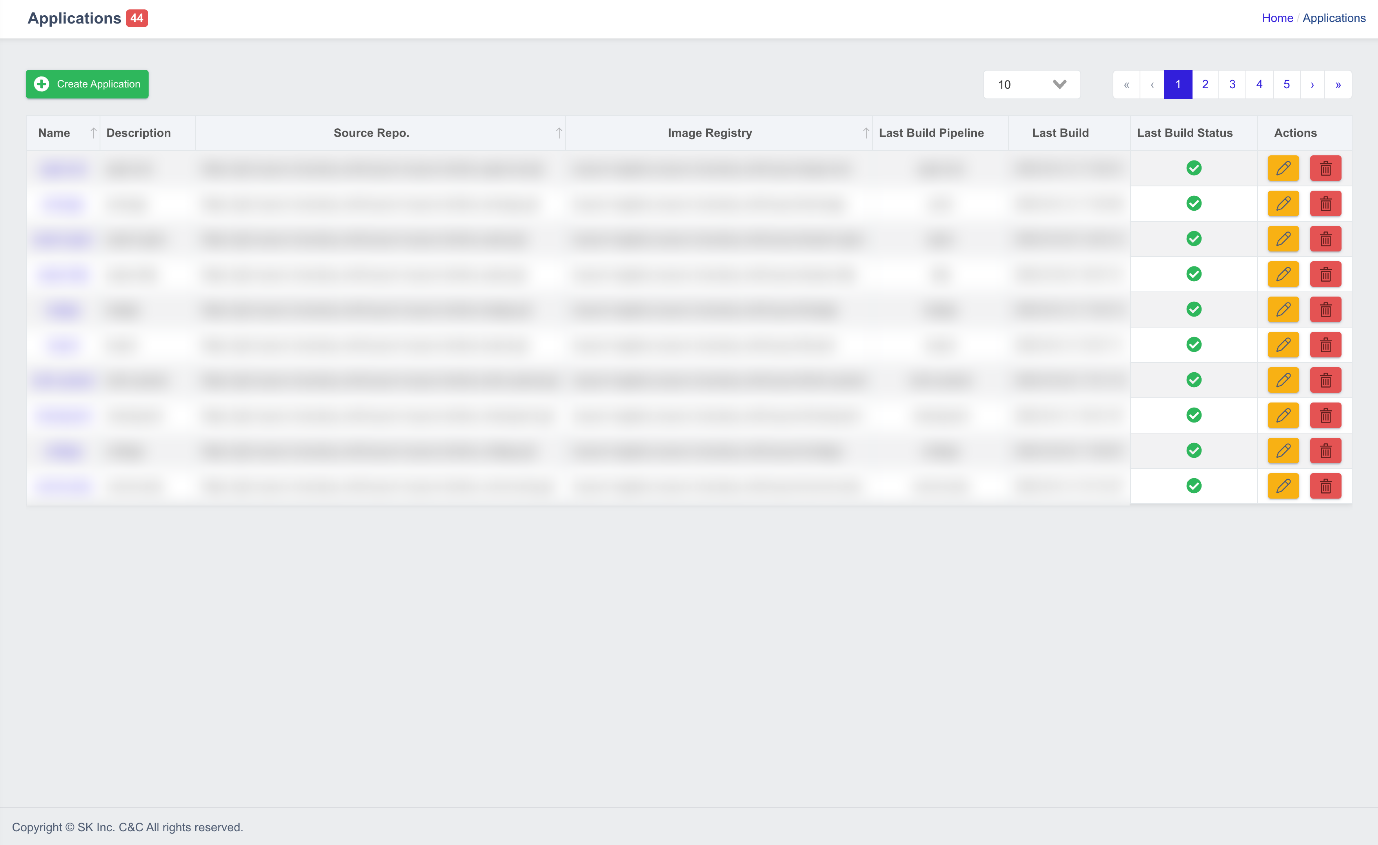Viewport: 1378px width, 845px height.
Task: Open the Applications breadcrumb link
Action: pos(1334,18)
